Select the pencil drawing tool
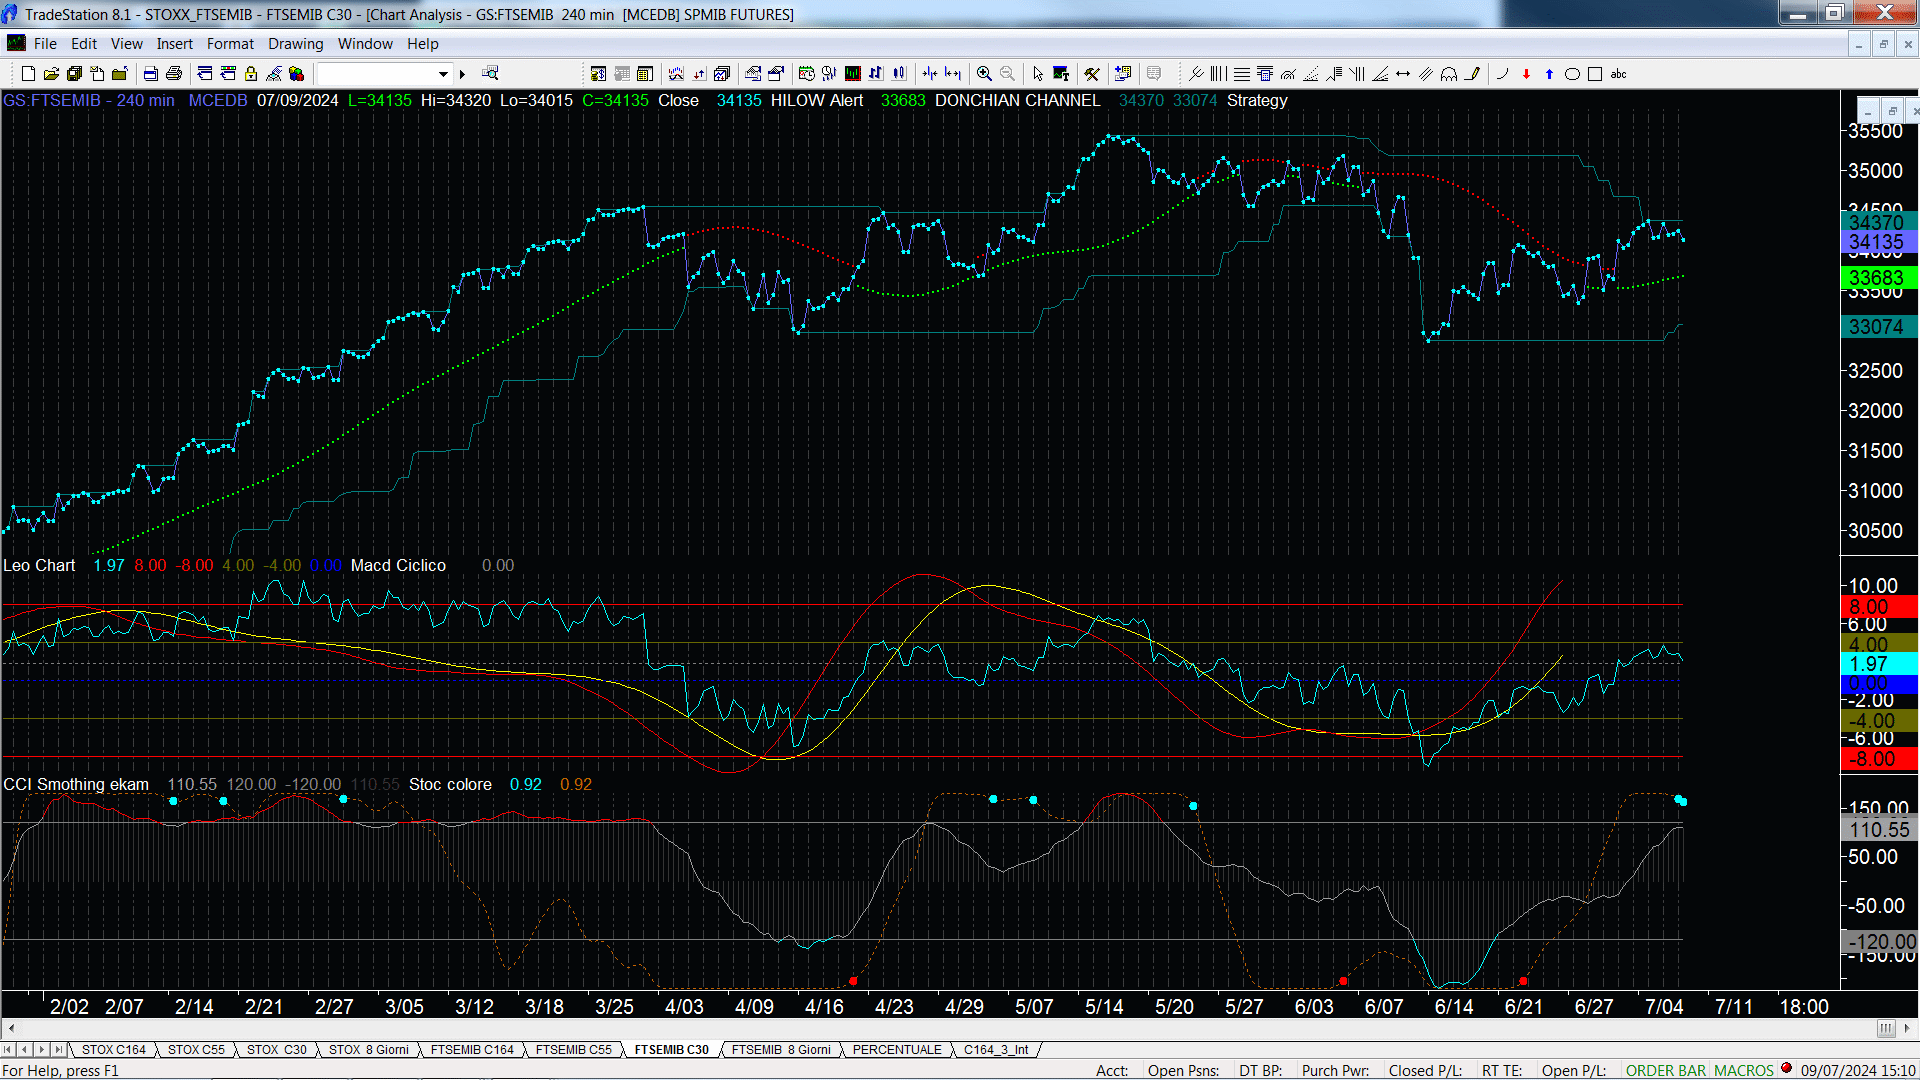 [x=1472, y=74]
